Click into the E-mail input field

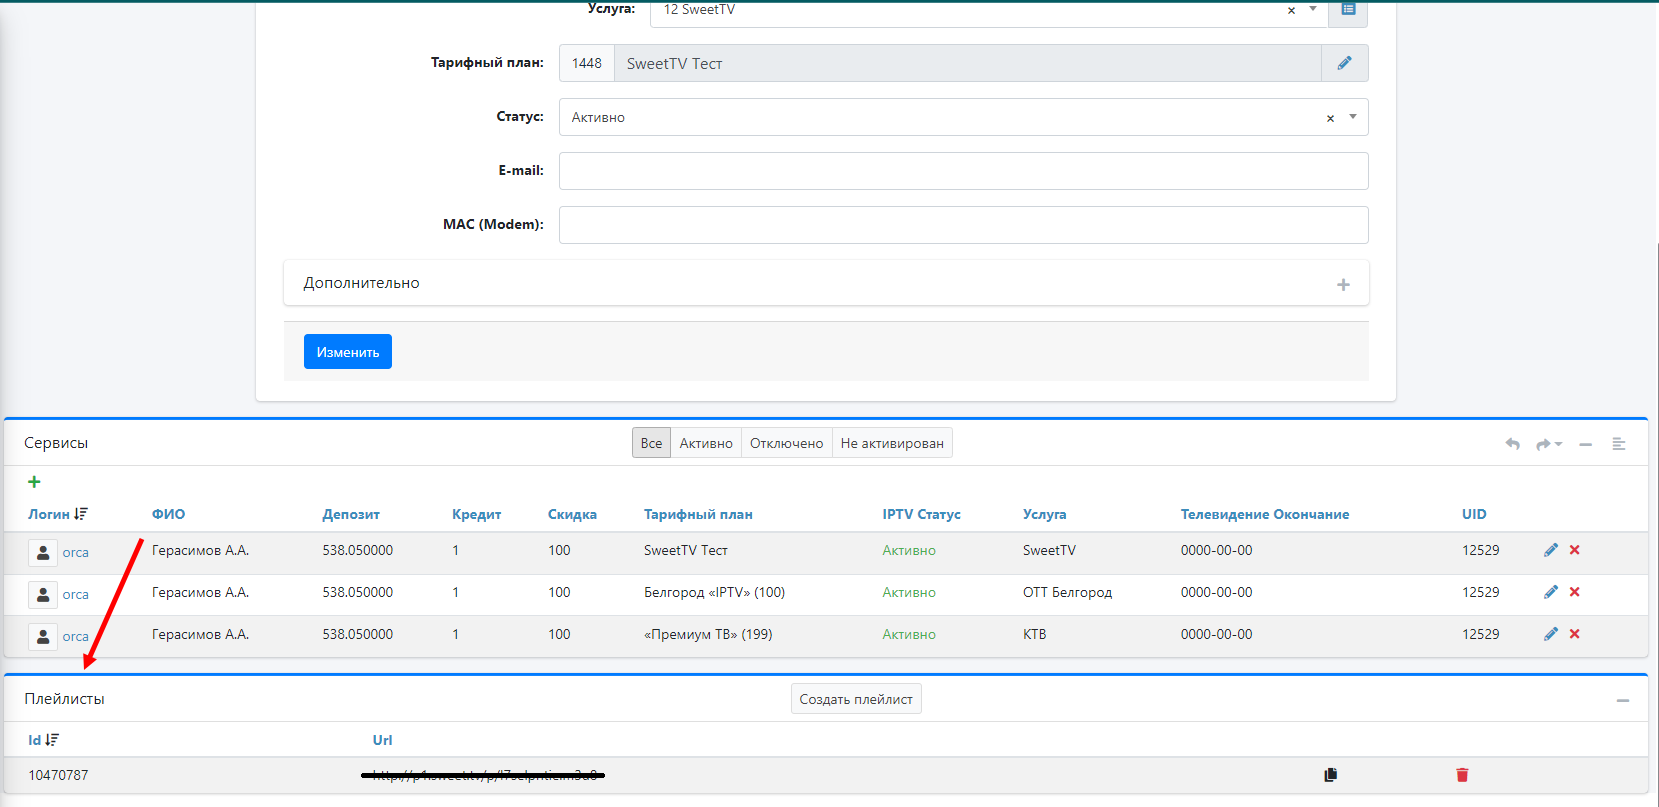(963, 171)
